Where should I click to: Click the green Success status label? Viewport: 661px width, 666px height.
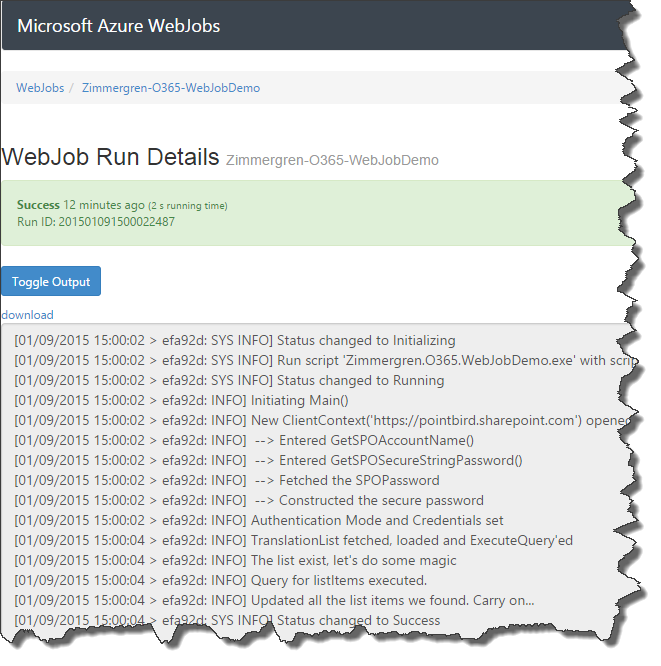(x=38, y=205)
